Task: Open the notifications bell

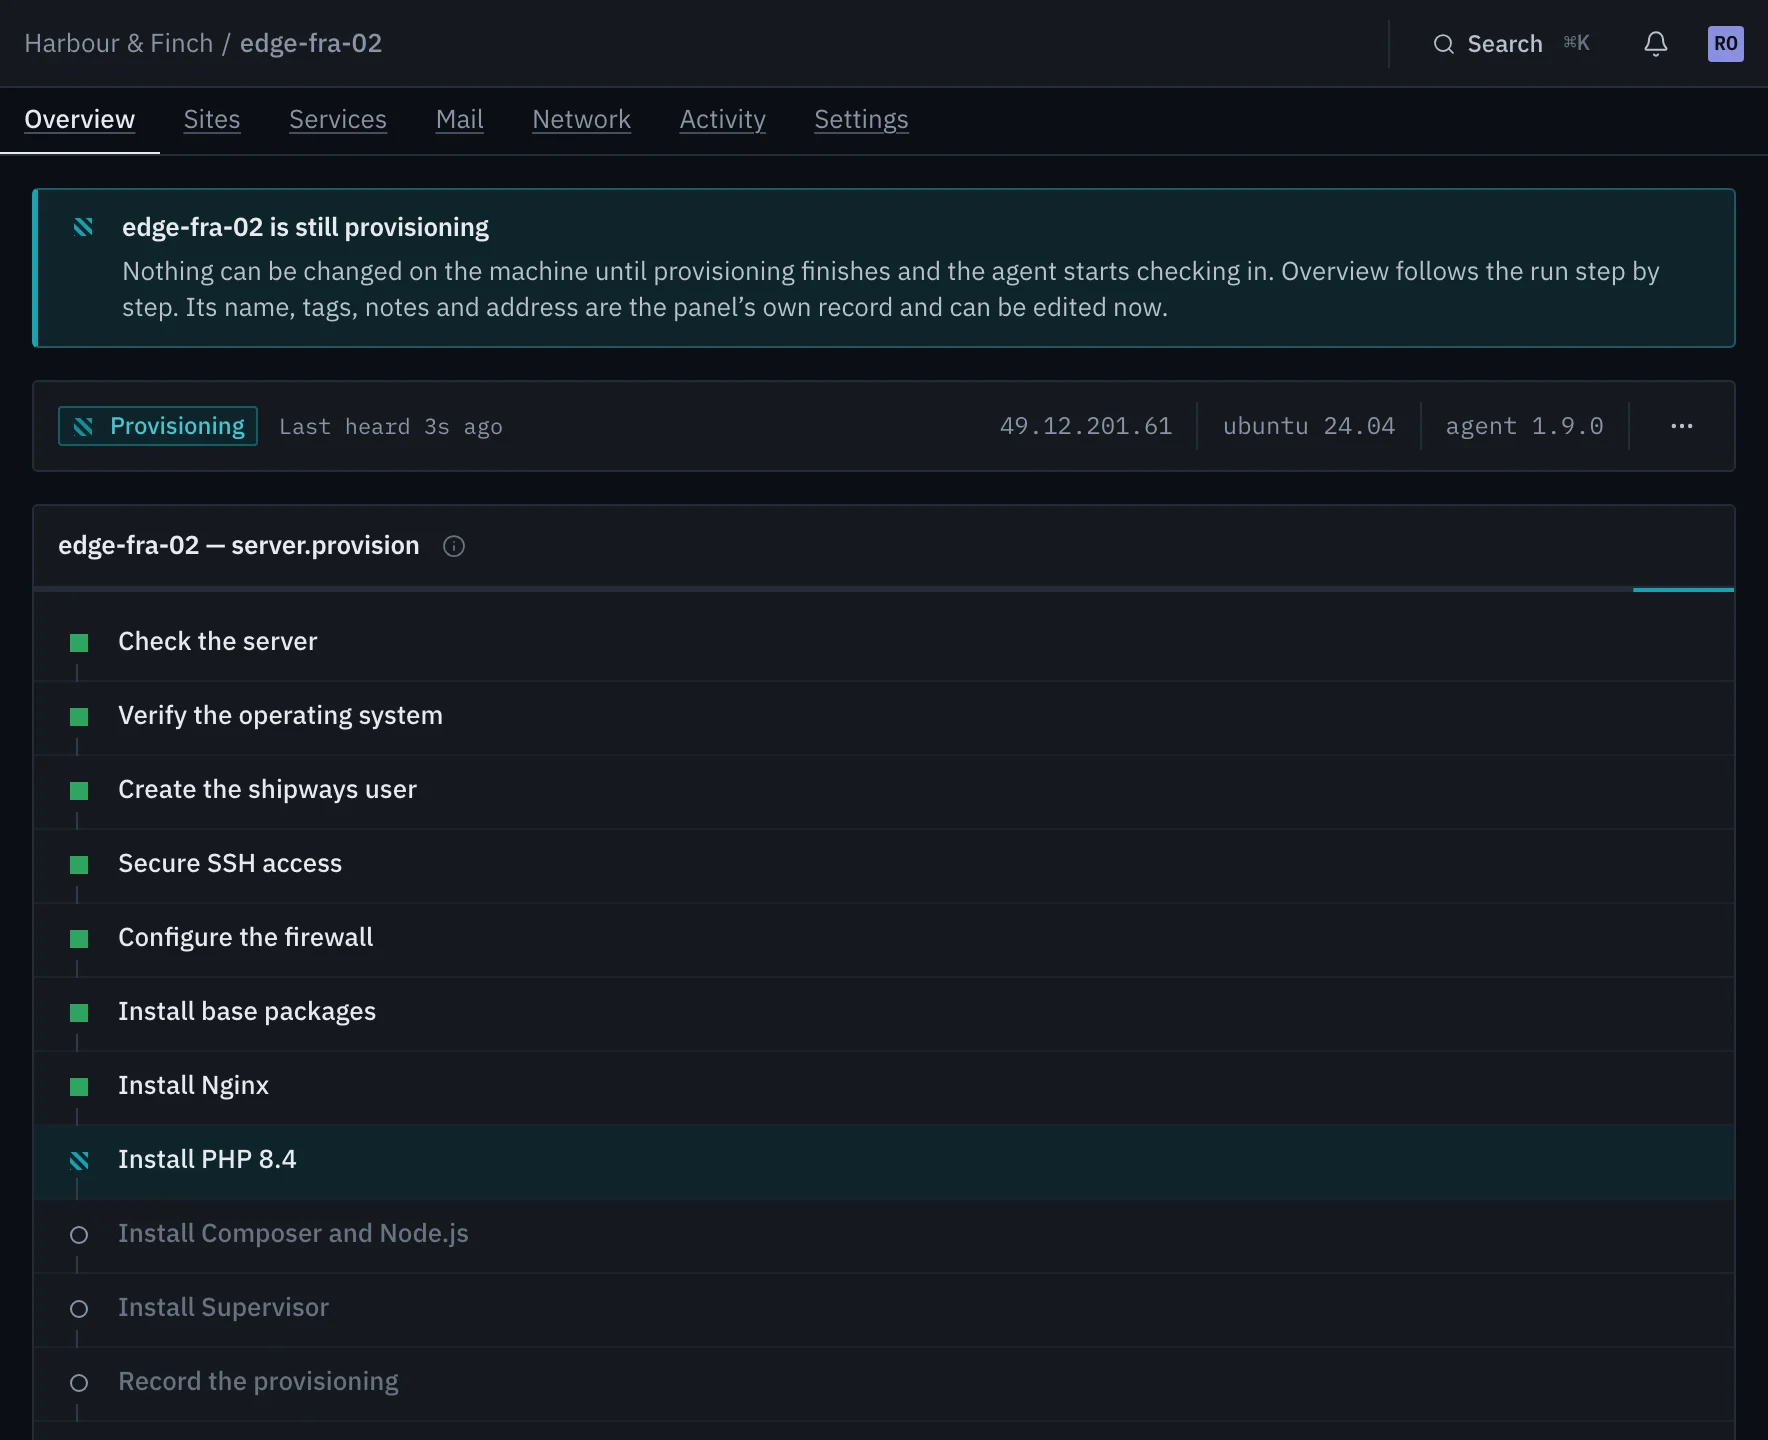Action: (1656, 44)
